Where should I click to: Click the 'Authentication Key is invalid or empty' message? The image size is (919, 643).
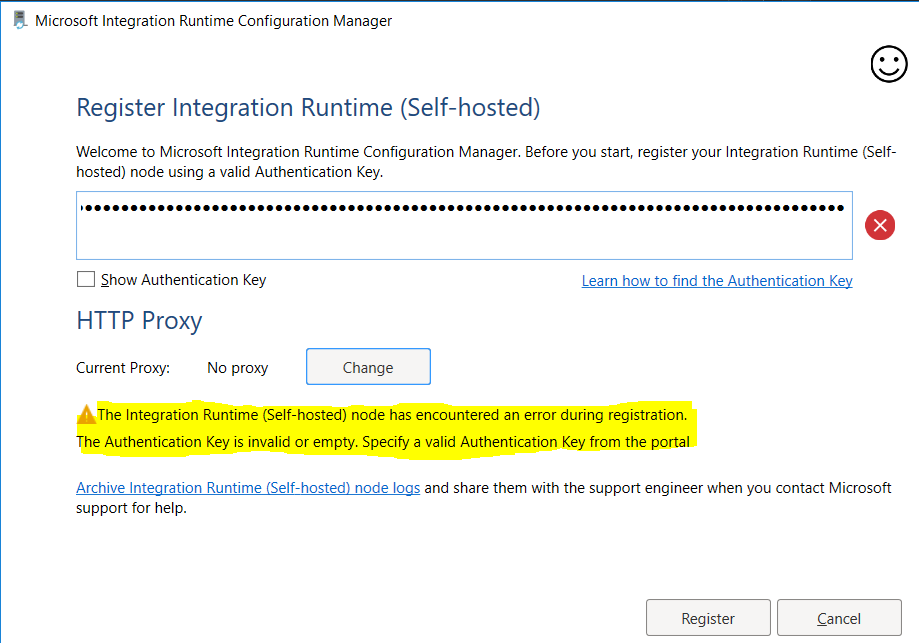point(383,442)
